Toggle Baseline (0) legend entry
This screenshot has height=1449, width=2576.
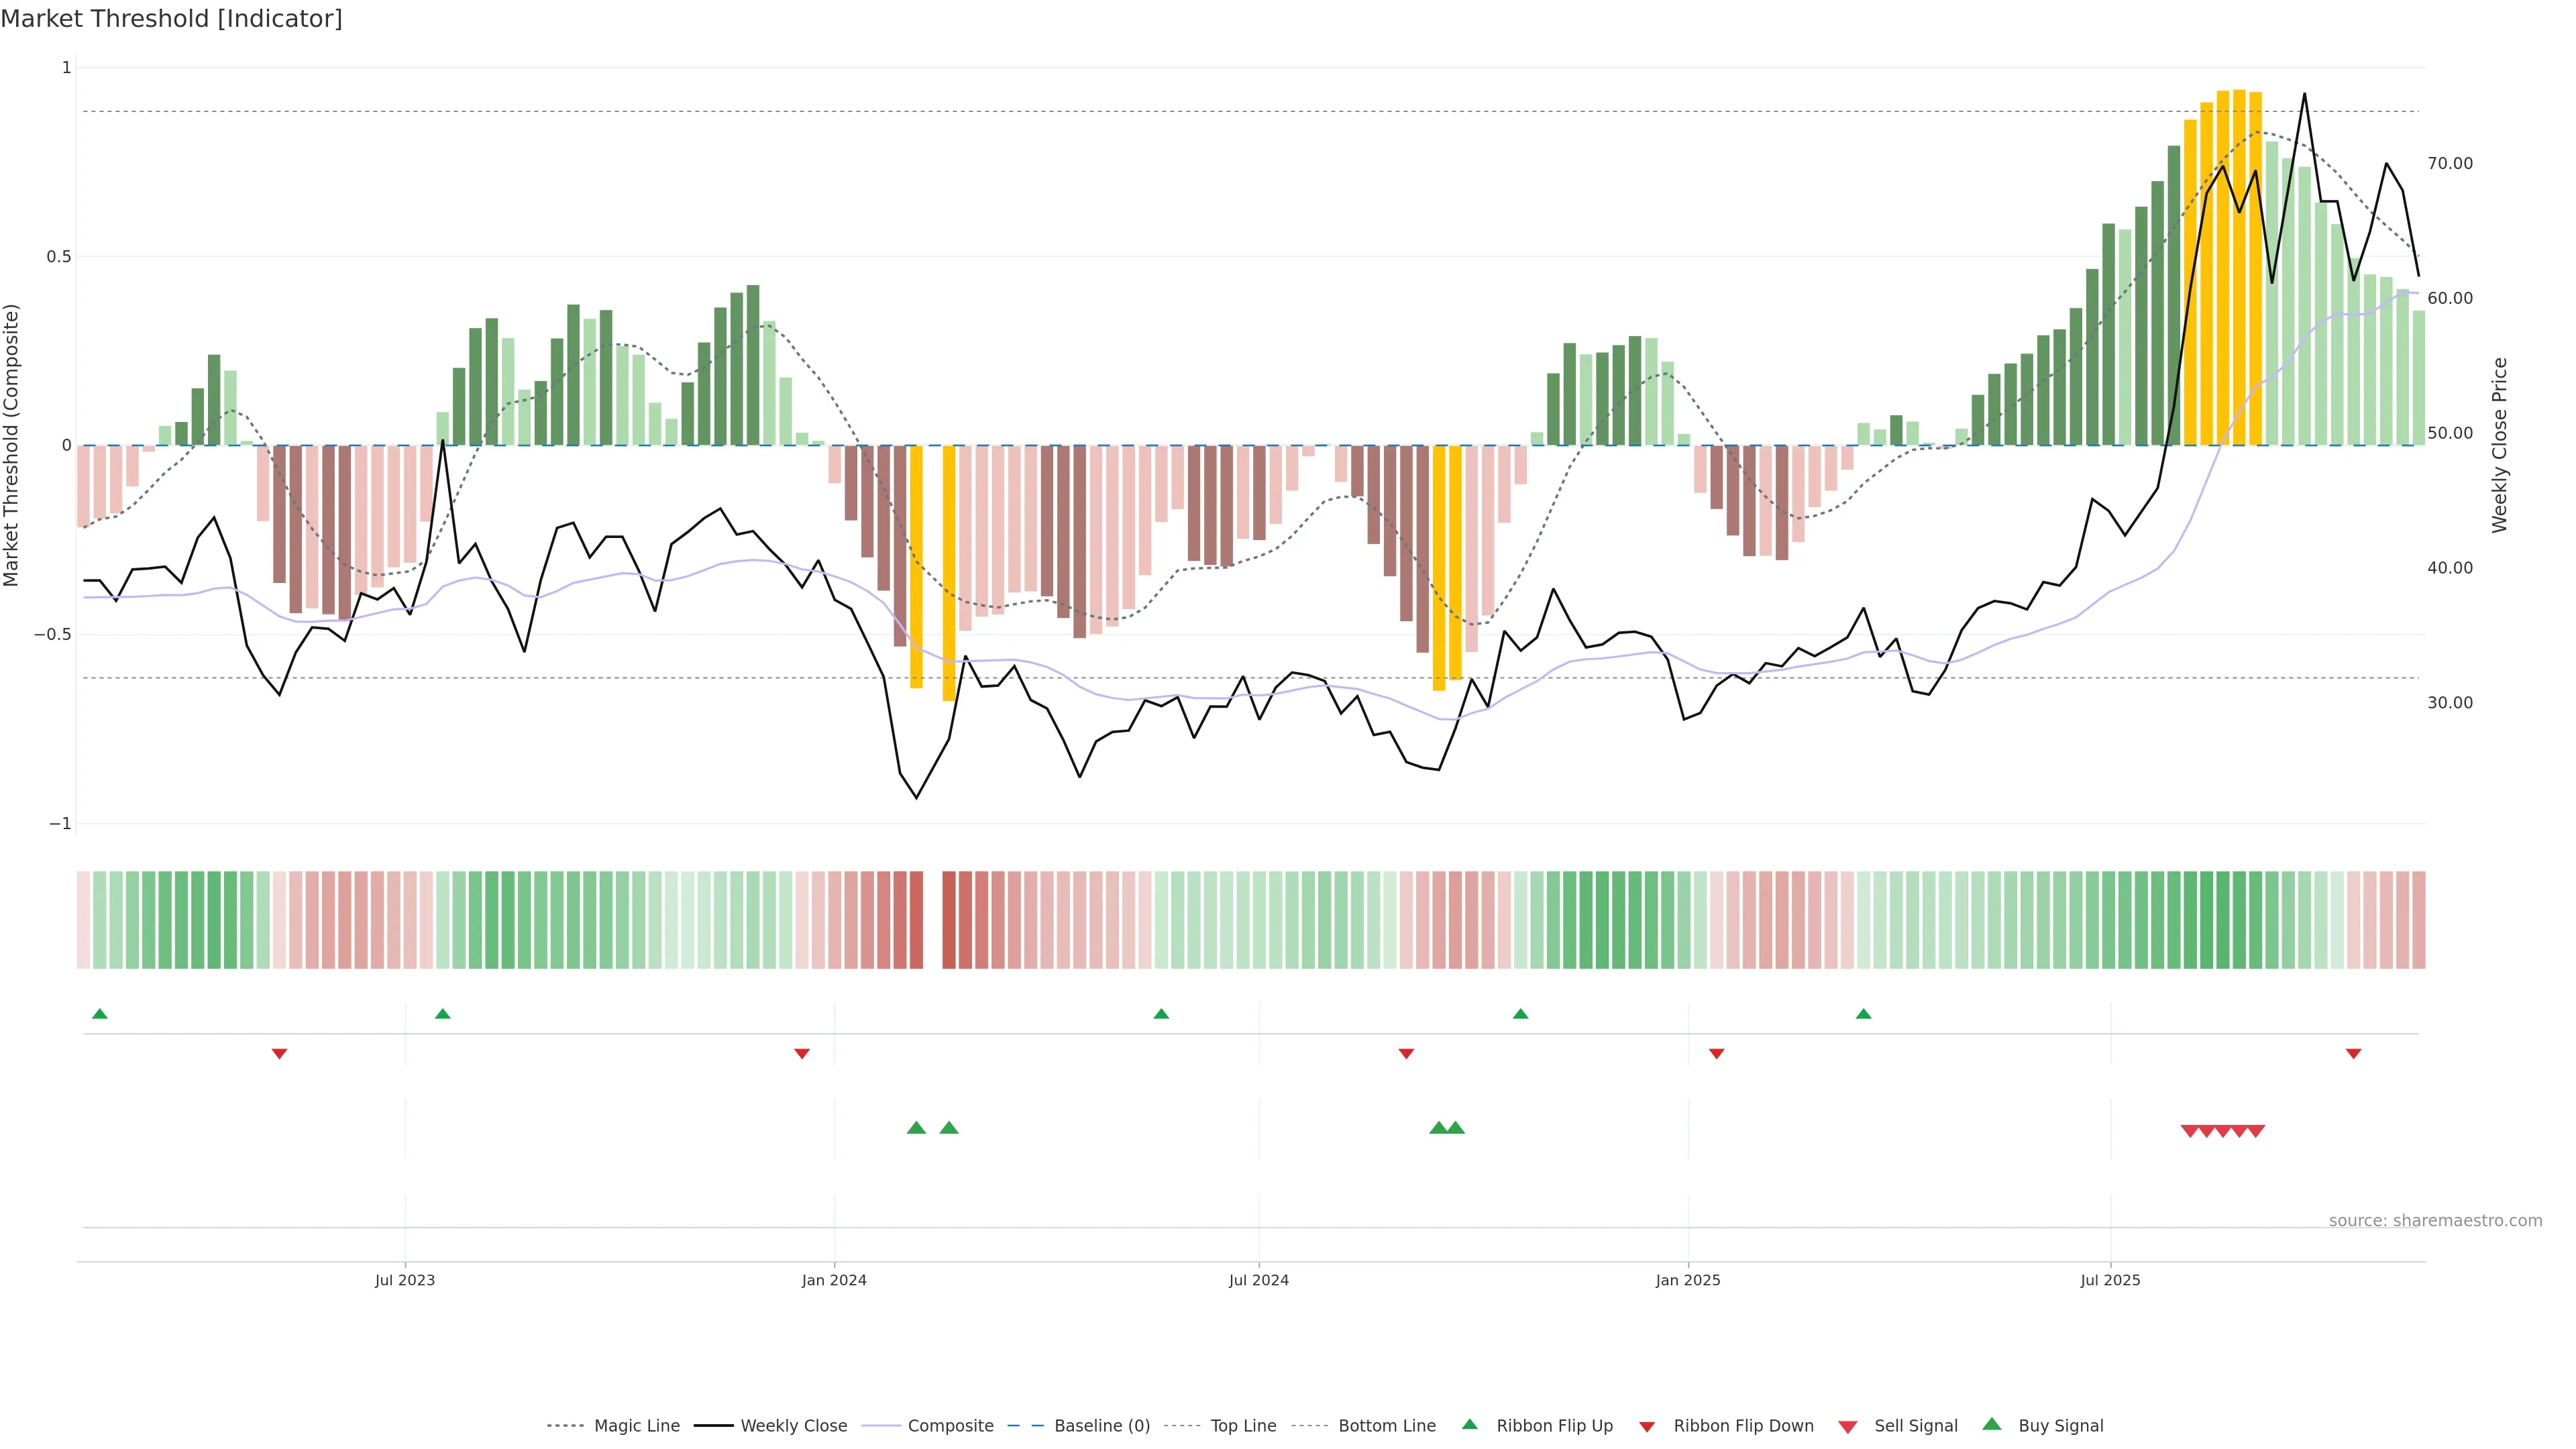point(1101,1425)
